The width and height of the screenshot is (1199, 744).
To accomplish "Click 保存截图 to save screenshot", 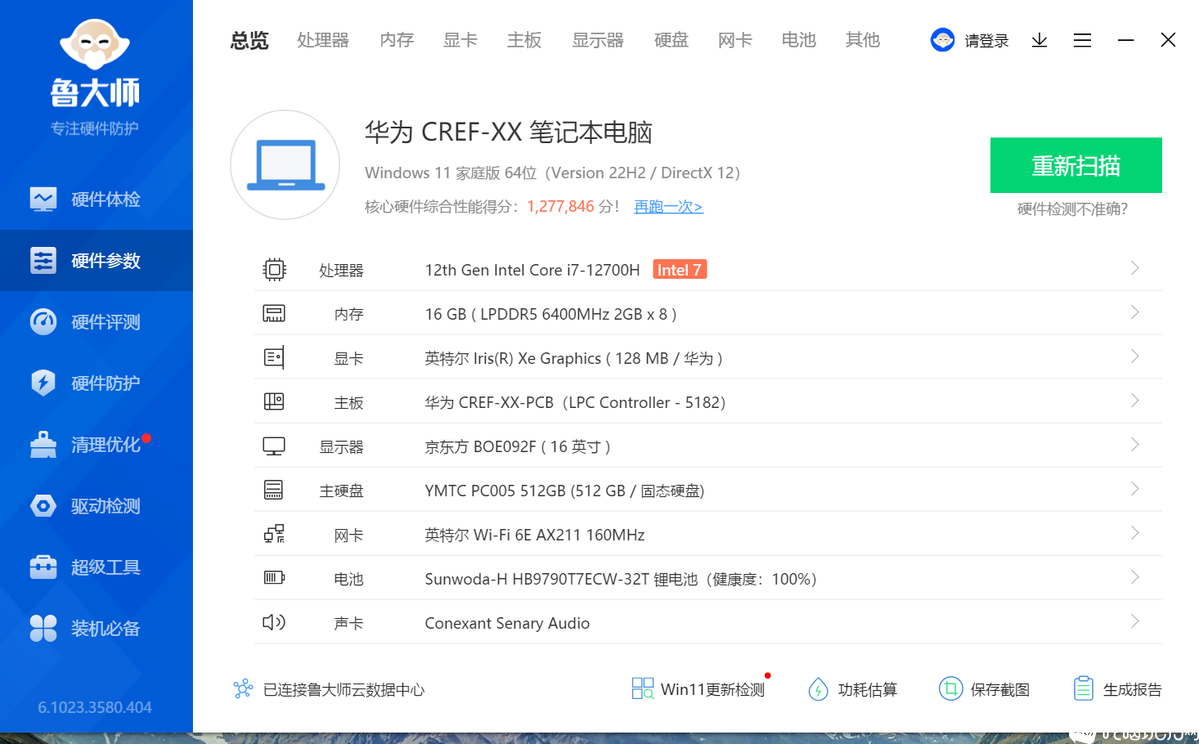I will [x=984, y=689].
